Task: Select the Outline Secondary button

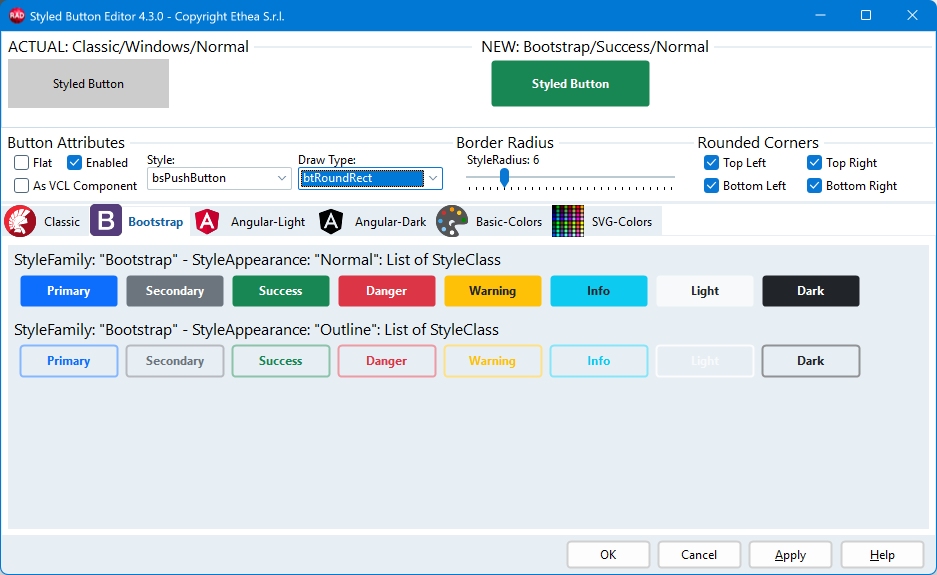Action: pos(174,361)
